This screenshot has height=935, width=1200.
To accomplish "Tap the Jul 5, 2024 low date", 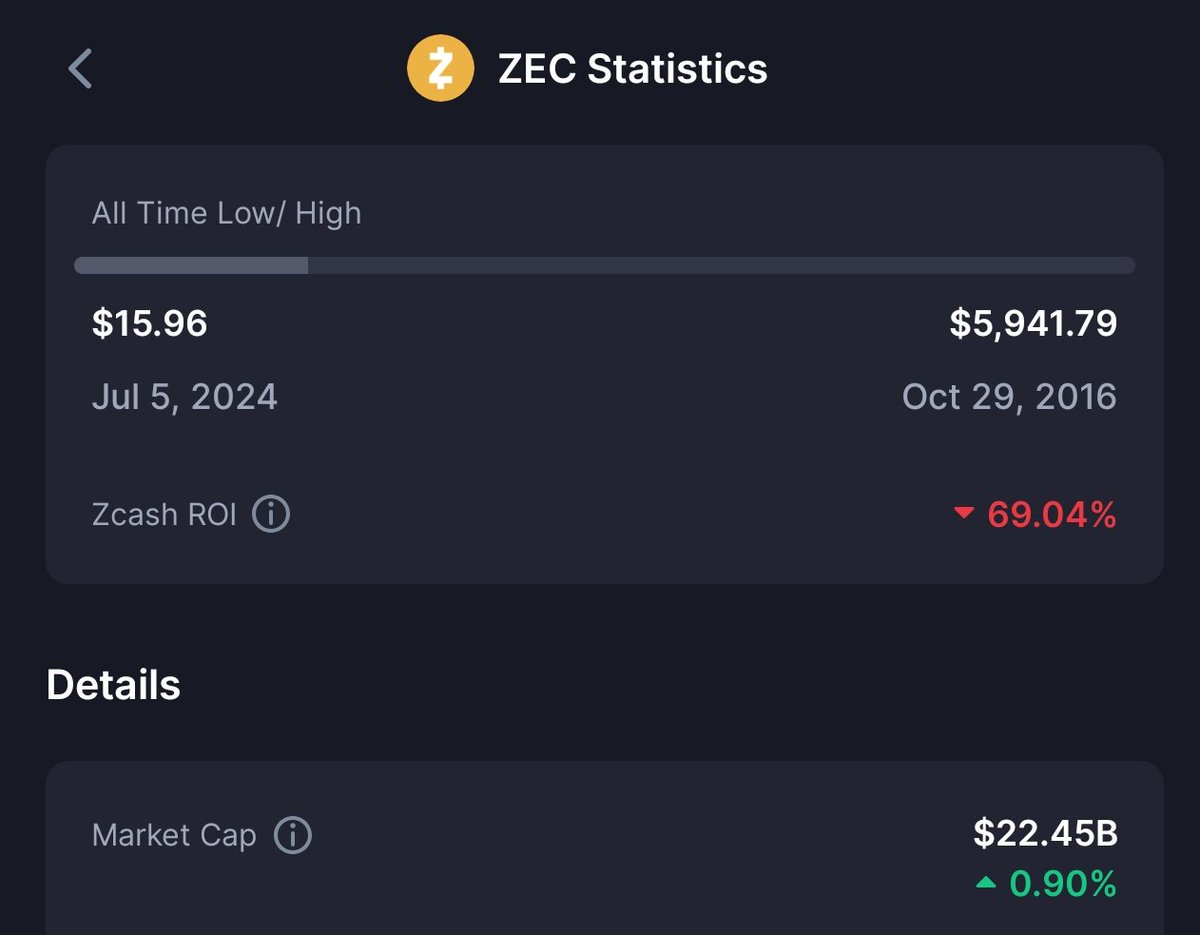I will pyautogui.click(x=185, y=397).
